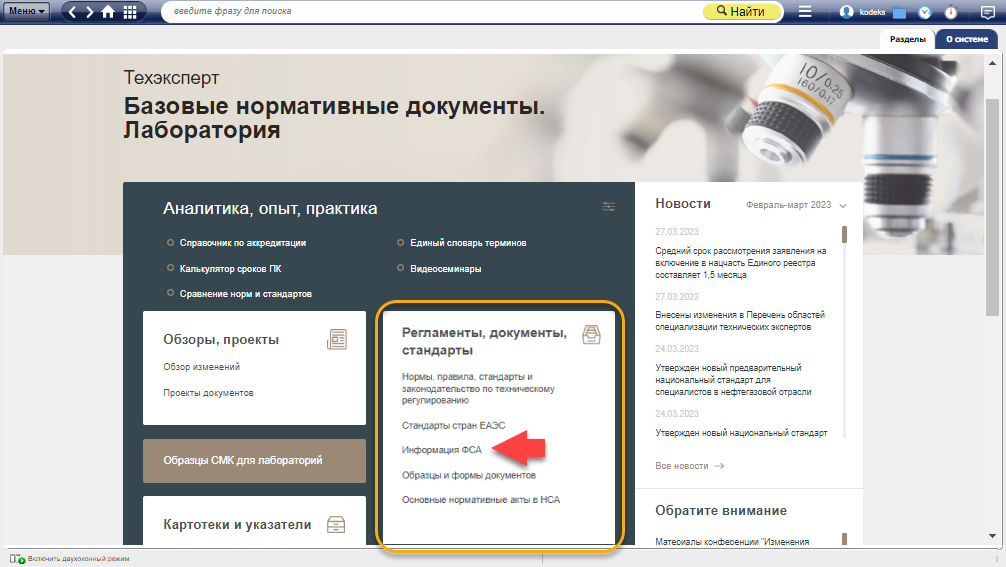Viewport: 1006px width, 567px height.
Task: Go back with the left arrow icon
Action: pos(72,12)
